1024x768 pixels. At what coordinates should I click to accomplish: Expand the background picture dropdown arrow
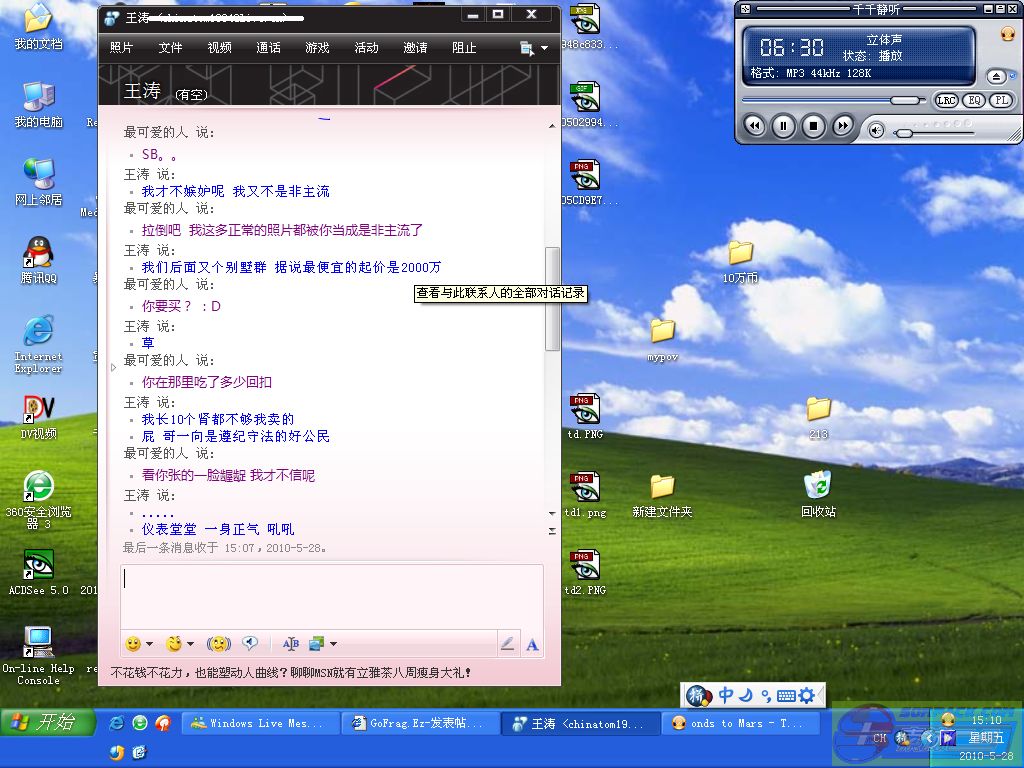(x=333, y=644)
